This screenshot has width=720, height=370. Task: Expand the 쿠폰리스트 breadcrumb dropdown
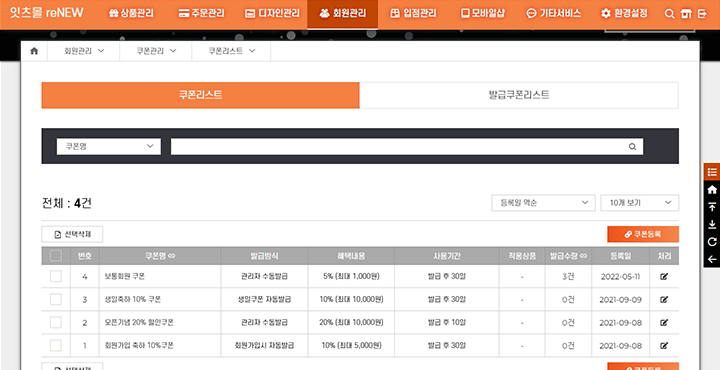(231, 51)
